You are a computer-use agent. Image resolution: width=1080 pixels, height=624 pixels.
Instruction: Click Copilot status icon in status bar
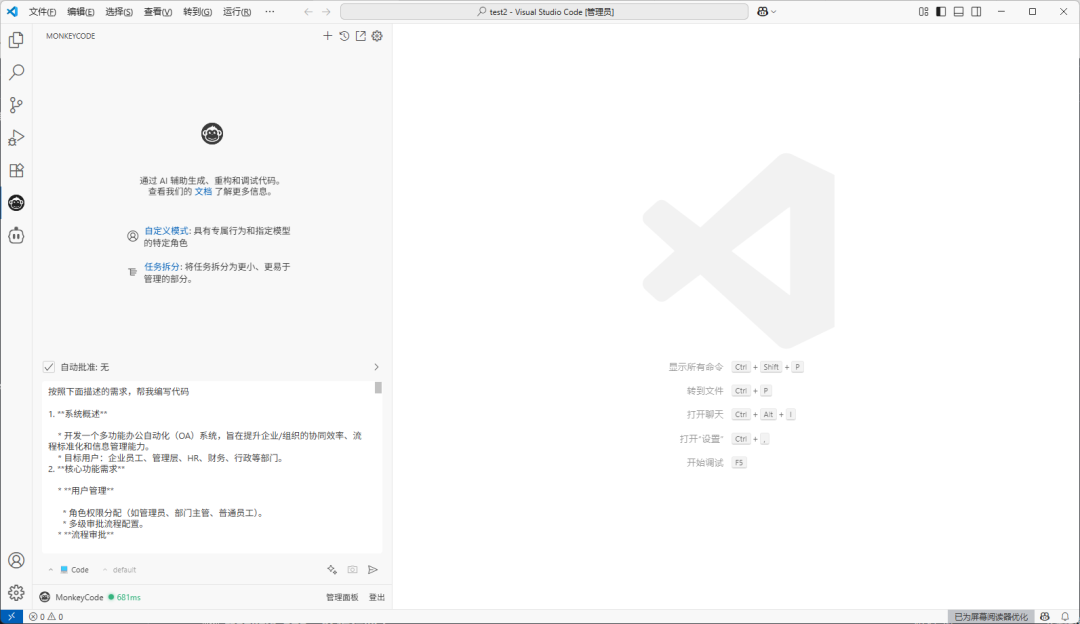pyautogui.click(x=1045, y=616)
